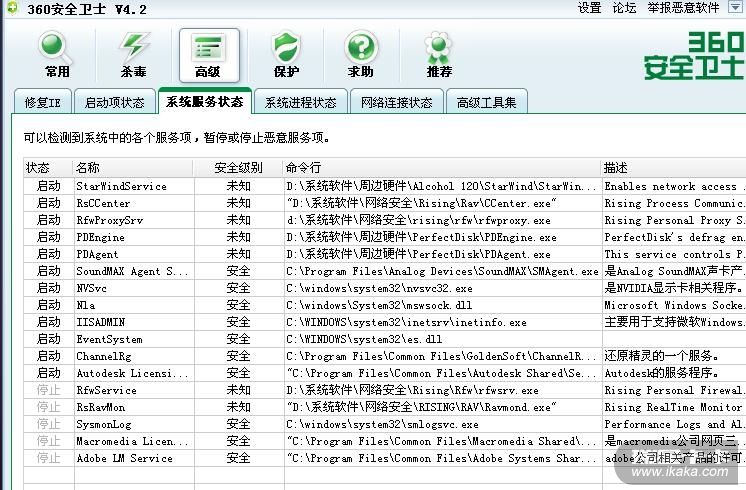The image size is (746, 490).
Task: Select the RfwProxySrv service row
Action: (x=384, y=220)
